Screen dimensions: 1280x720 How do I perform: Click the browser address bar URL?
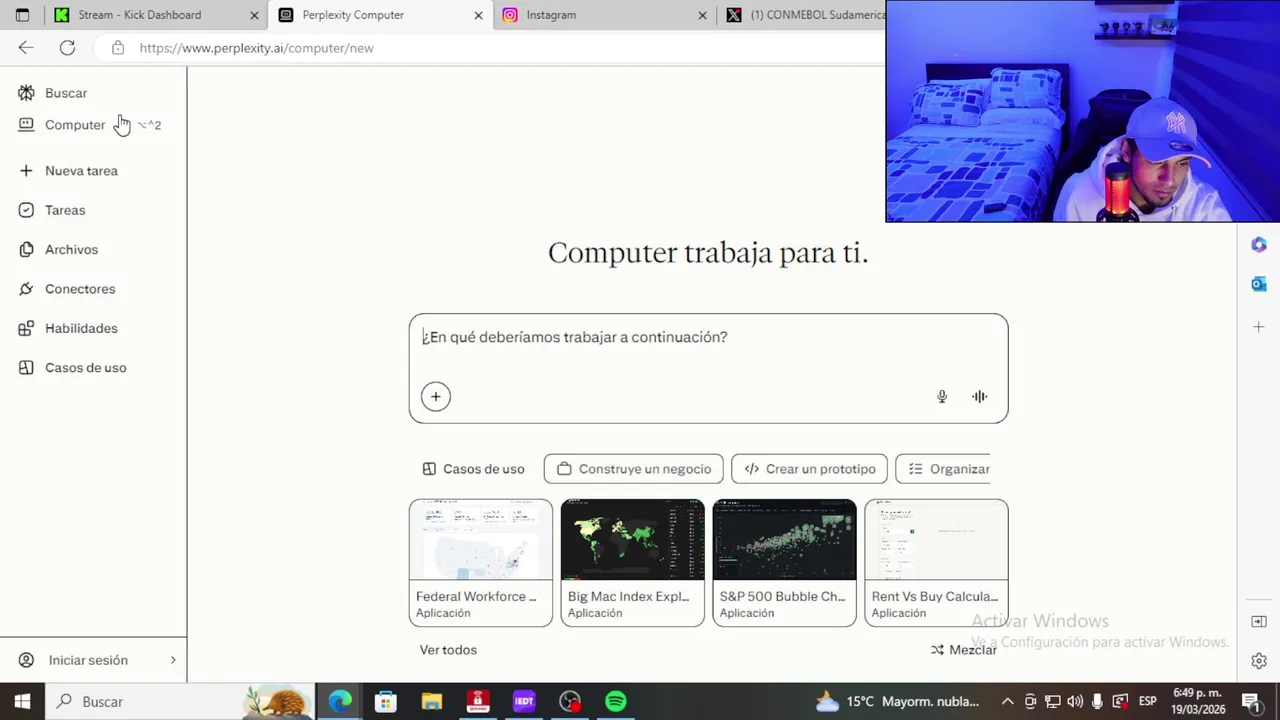click(x=256, y=48)
